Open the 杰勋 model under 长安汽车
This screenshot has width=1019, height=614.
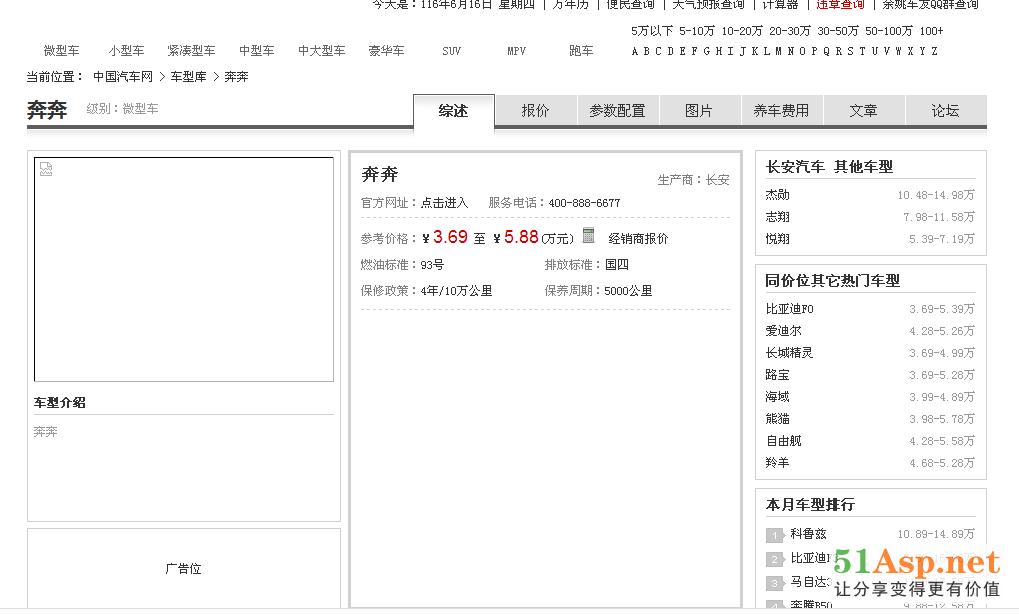pyautogui.click(x=777, y=195)
